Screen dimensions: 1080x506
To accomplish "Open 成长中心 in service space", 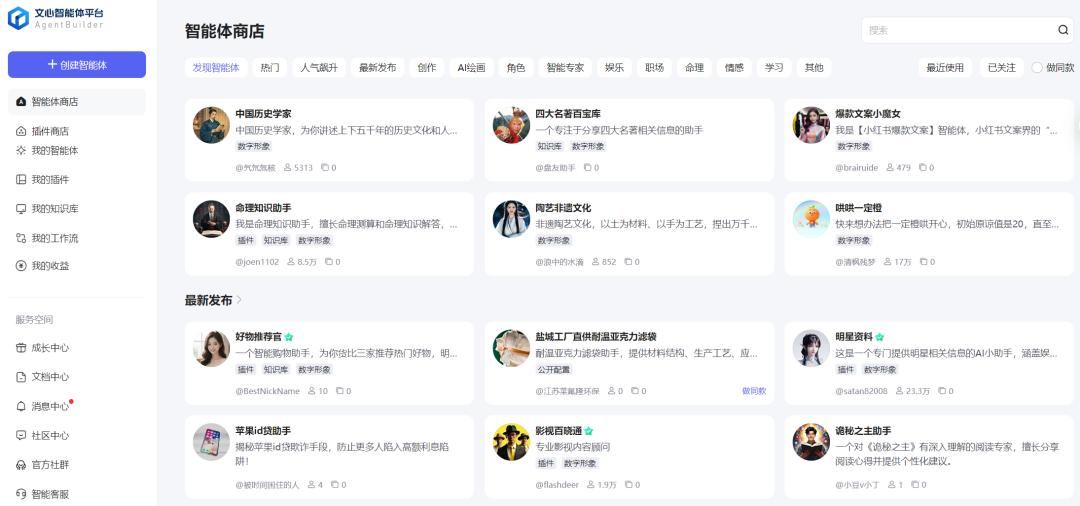I will [42, 348].
